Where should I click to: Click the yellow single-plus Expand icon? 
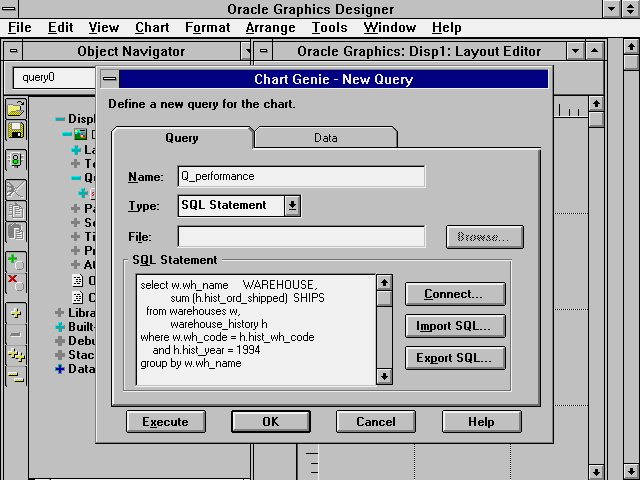(15, 313)
